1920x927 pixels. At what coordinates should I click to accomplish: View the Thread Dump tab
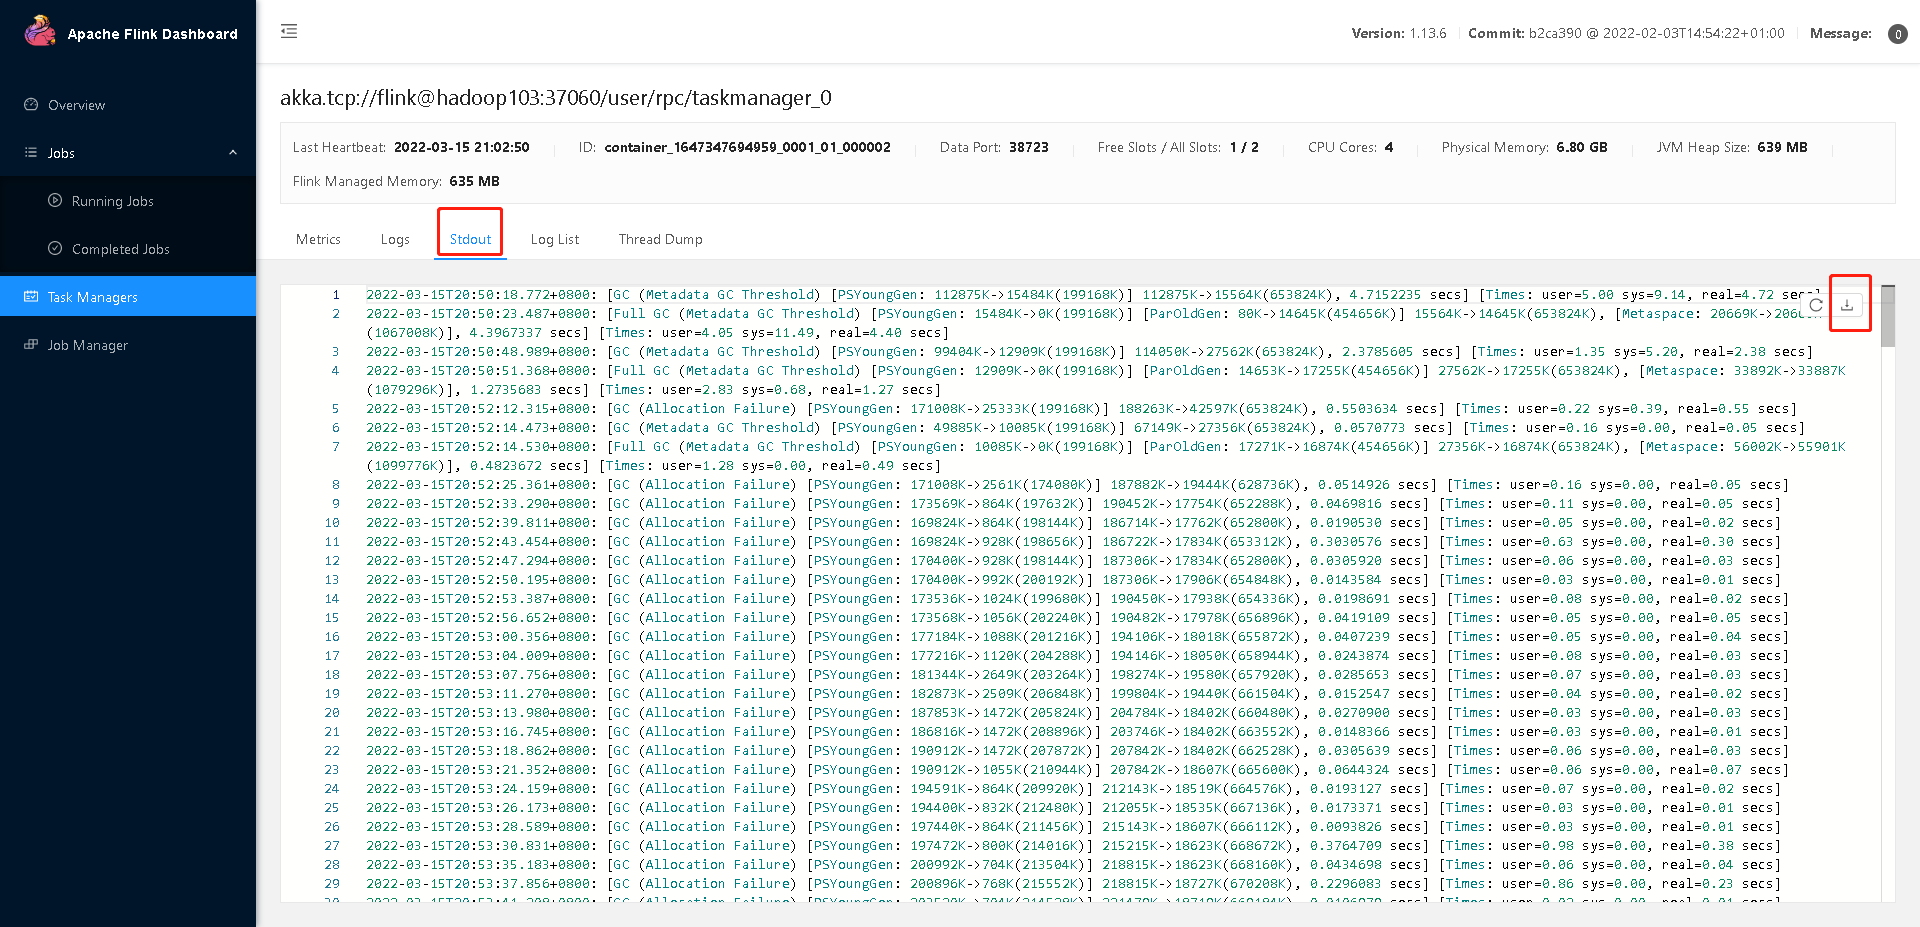[660, 240]
